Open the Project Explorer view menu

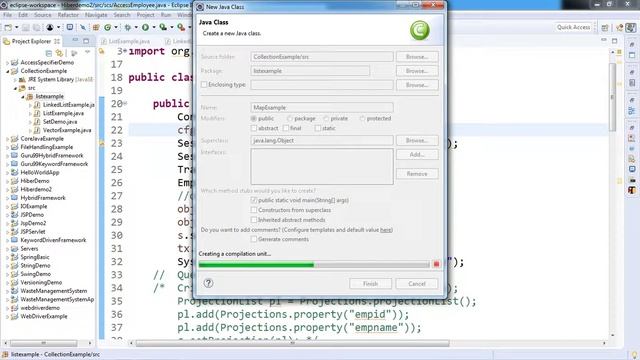[x=87, y=53]
